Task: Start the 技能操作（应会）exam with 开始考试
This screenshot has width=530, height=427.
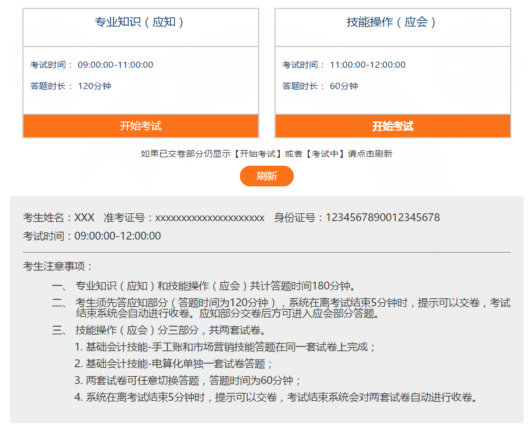Action: [393, 126]
